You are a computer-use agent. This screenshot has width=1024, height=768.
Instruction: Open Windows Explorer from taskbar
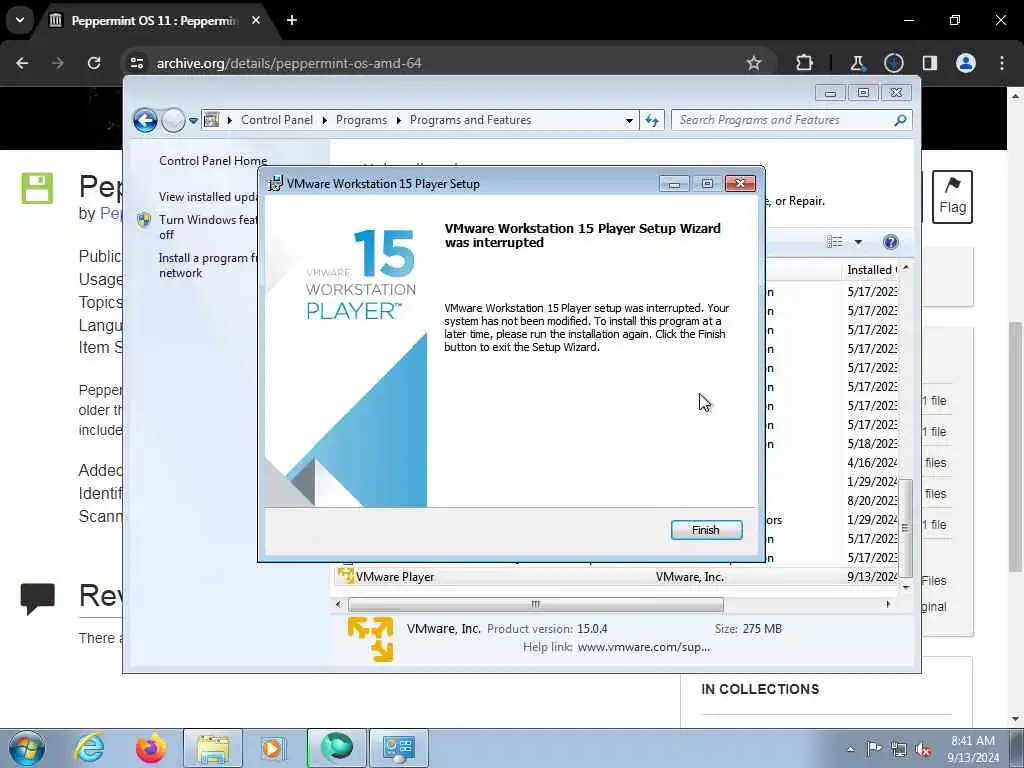[x=212, y=748]
